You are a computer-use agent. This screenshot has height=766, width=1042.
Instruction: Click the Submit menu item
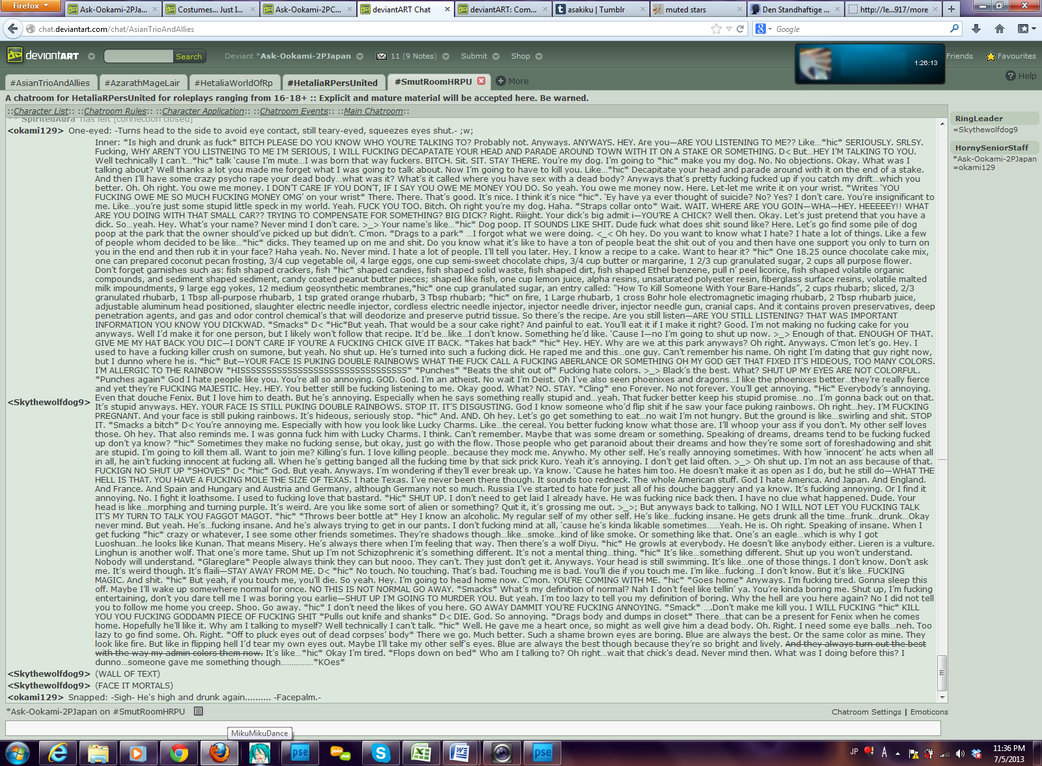point(474,56)
